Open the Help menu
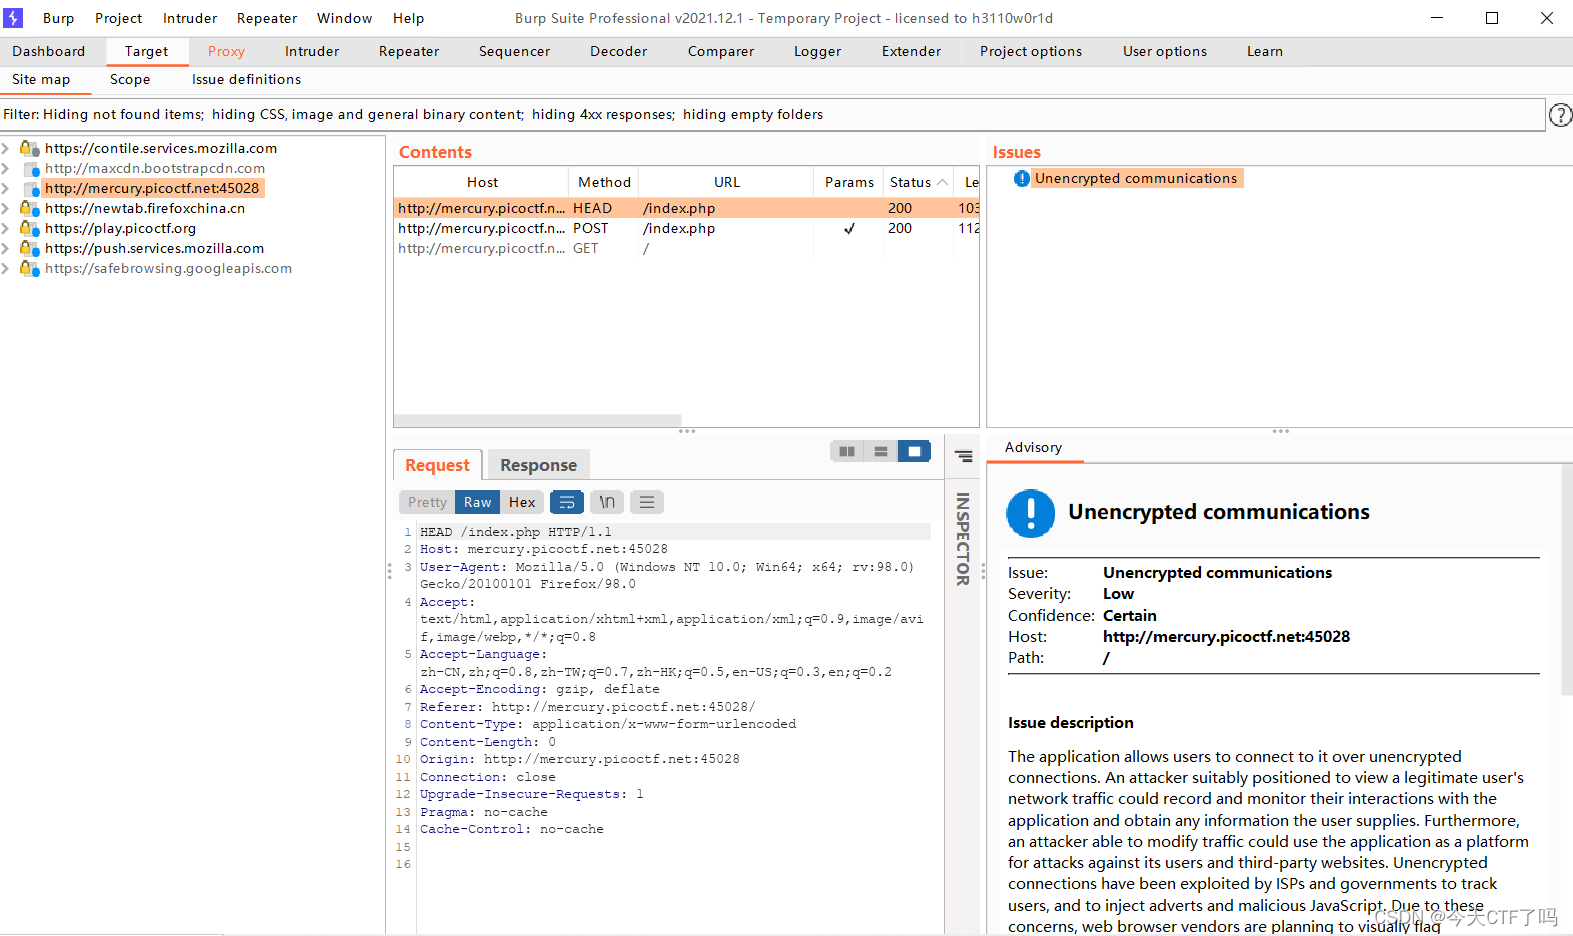 (408, 18)
